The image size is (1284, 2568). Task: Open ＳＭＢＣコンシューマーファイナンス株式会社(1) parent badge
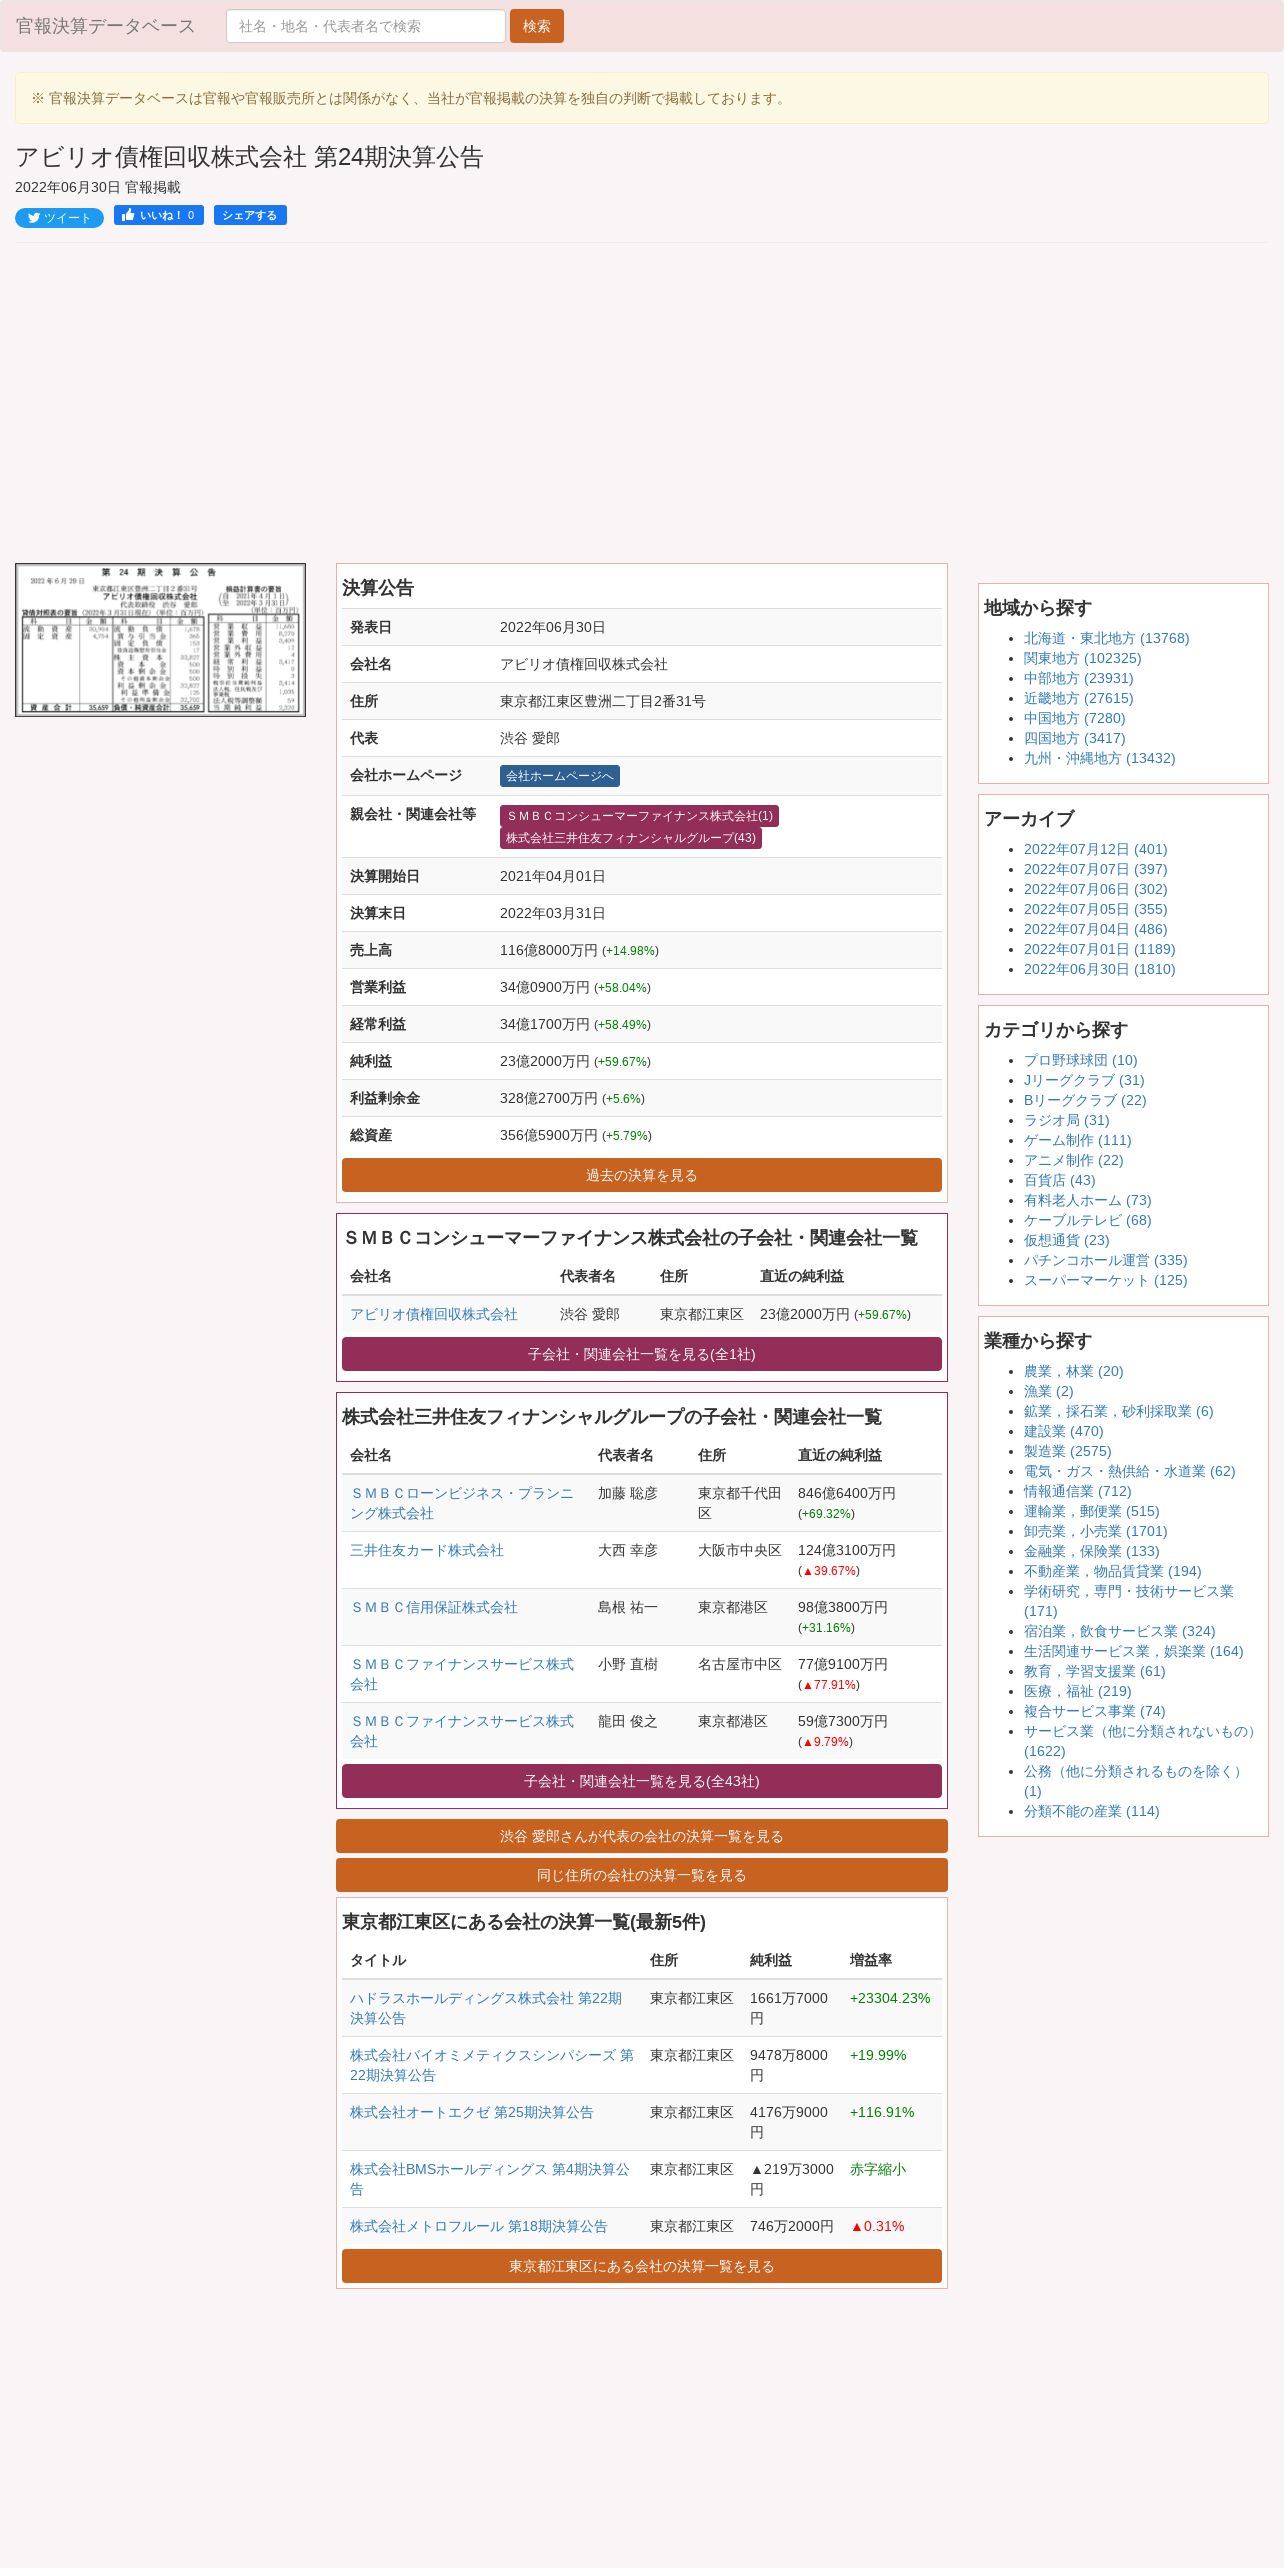tap(639, 816)
